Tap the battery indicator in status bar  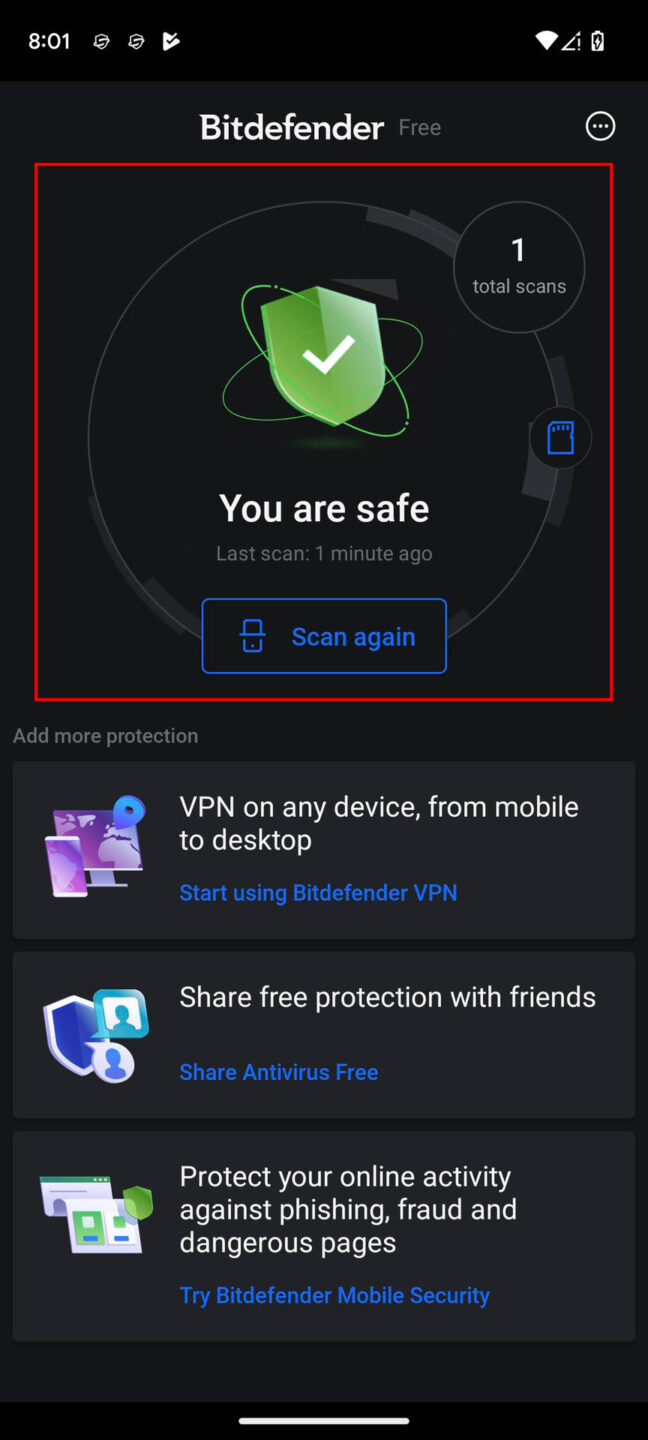click(x=599, y=40)
